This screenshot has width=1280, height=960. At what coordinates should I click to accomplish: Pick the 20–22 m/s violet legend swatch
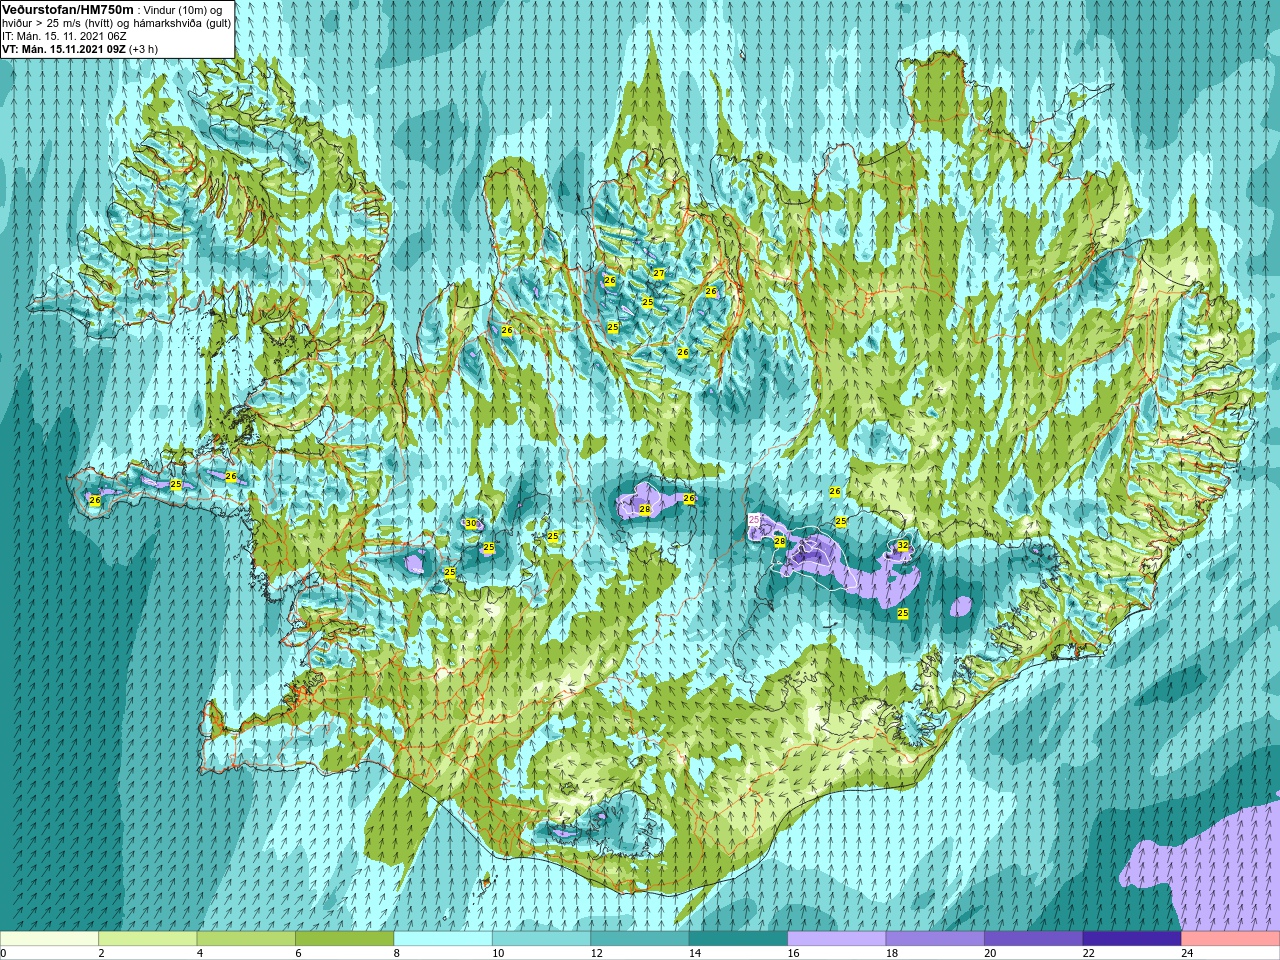(1034, 939)
